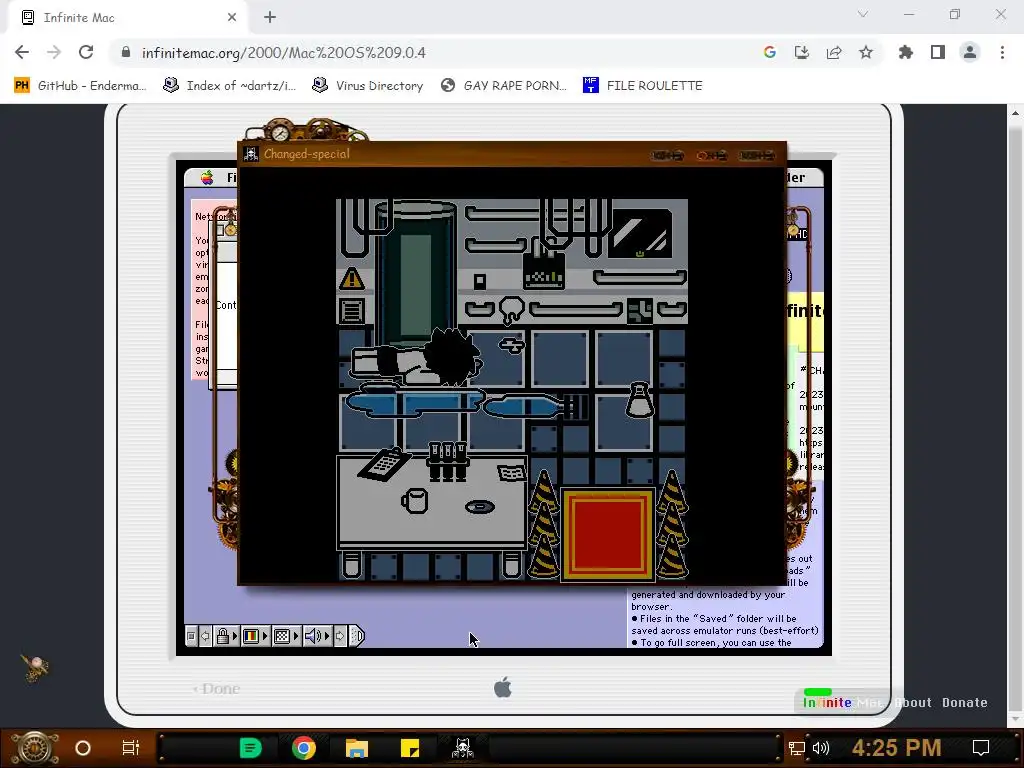This screenshot has height=768, width=1024.
Task: Toggle Chrome side panel
Action: pos(938,52)
